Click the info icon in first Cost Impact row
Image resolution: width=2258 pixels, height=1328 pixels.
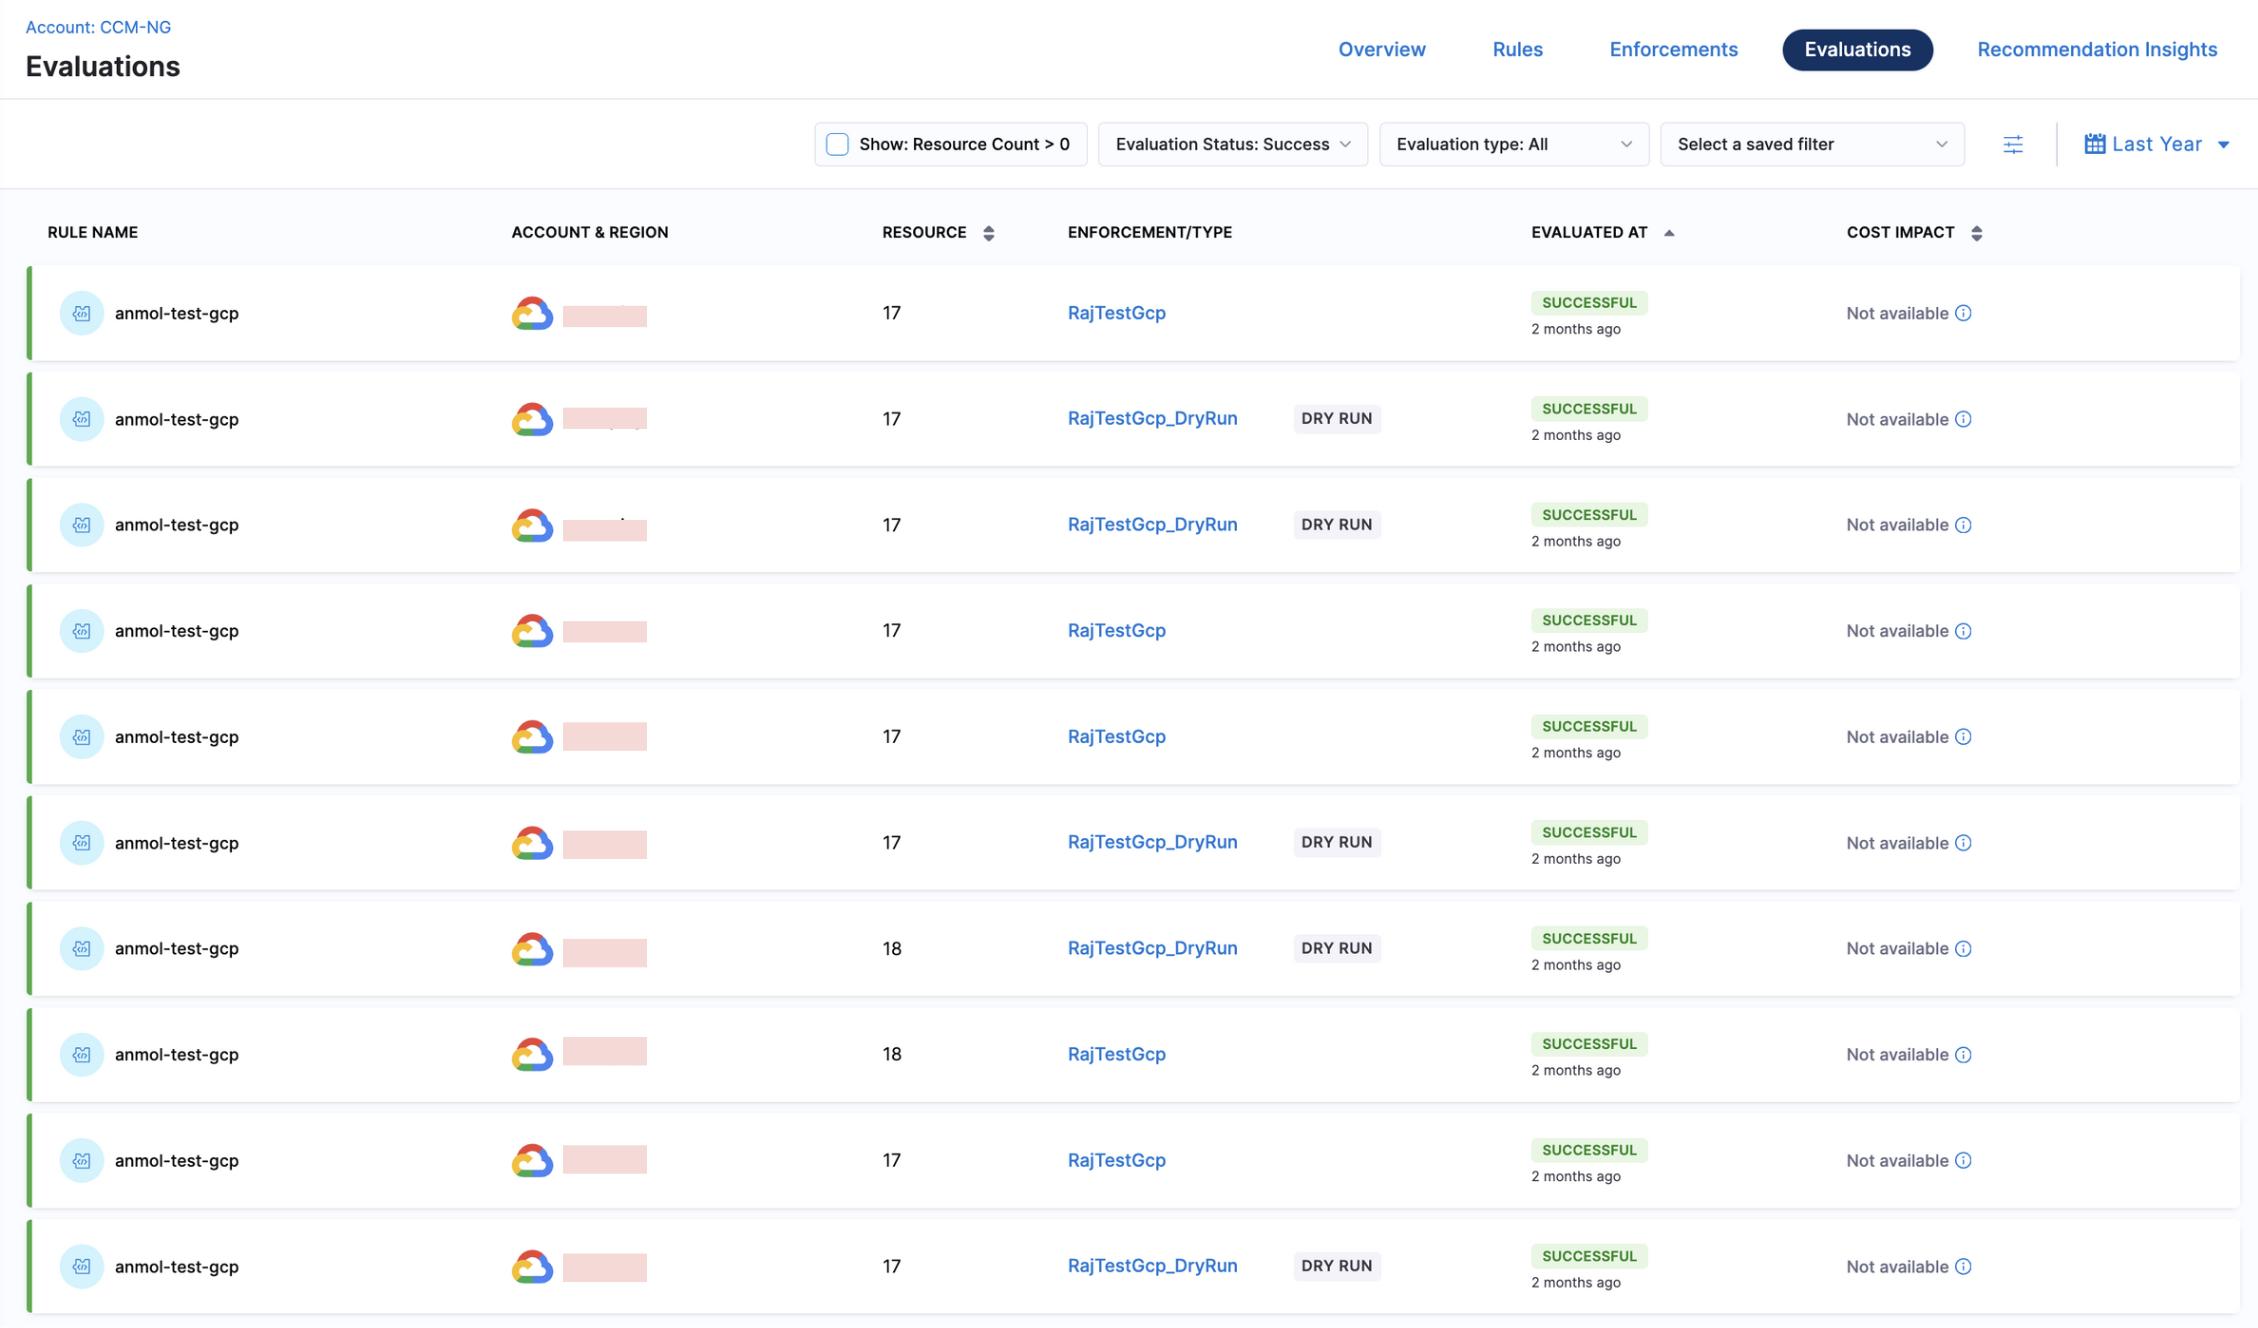tap(1963, 313)
